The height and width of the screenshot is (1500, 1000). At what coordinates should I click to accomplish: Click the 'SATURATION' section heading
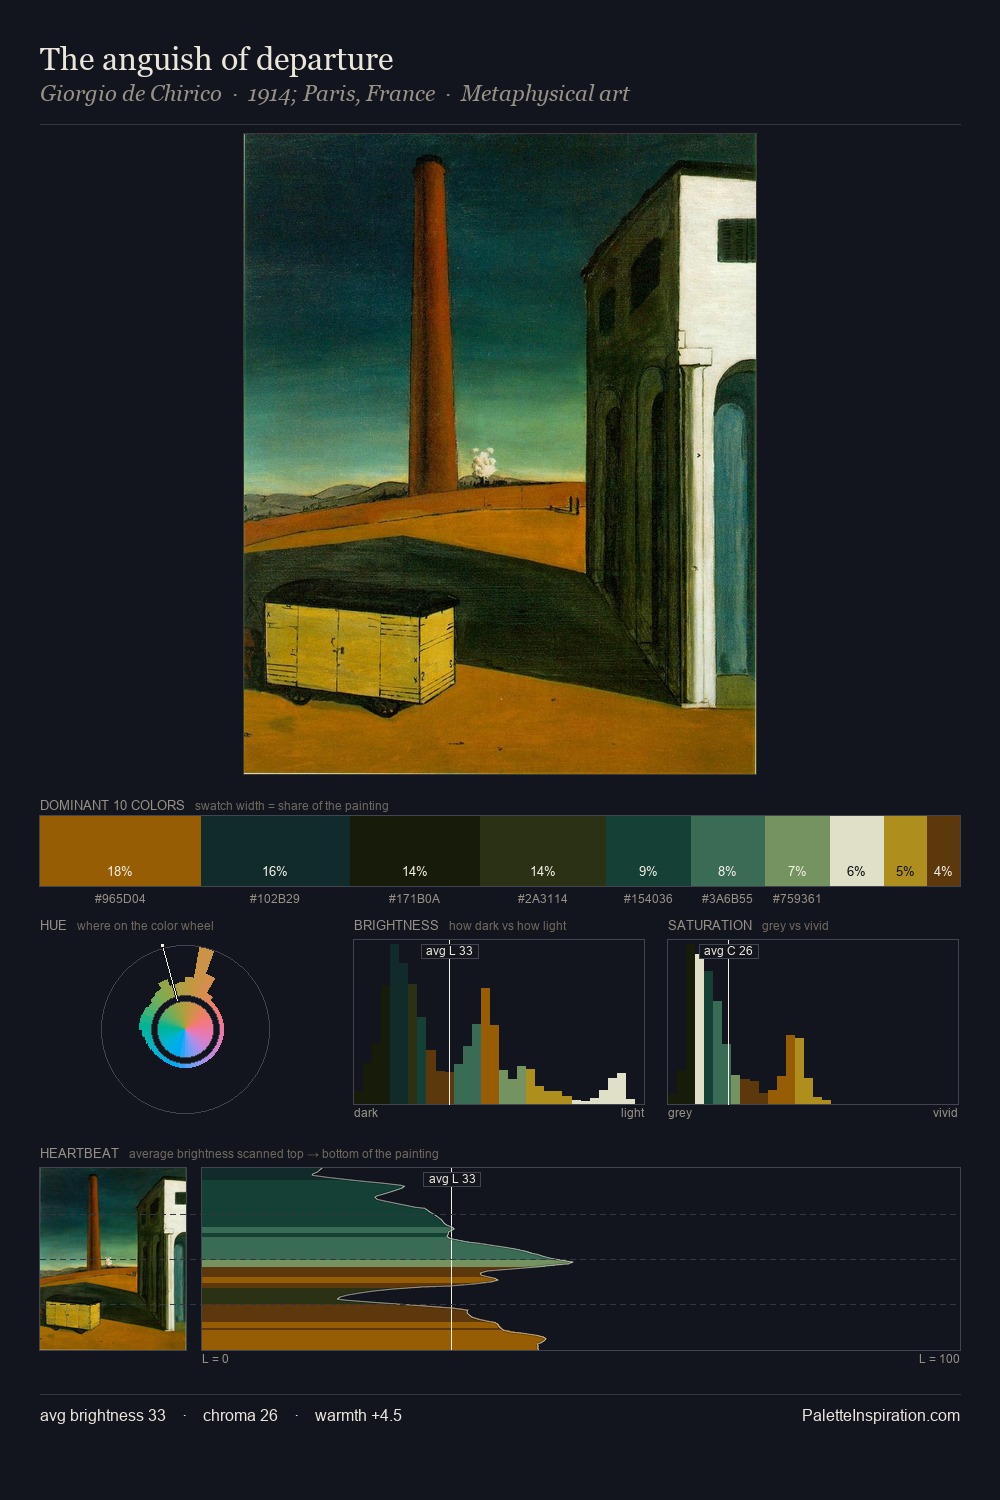[x=710, y=925]
